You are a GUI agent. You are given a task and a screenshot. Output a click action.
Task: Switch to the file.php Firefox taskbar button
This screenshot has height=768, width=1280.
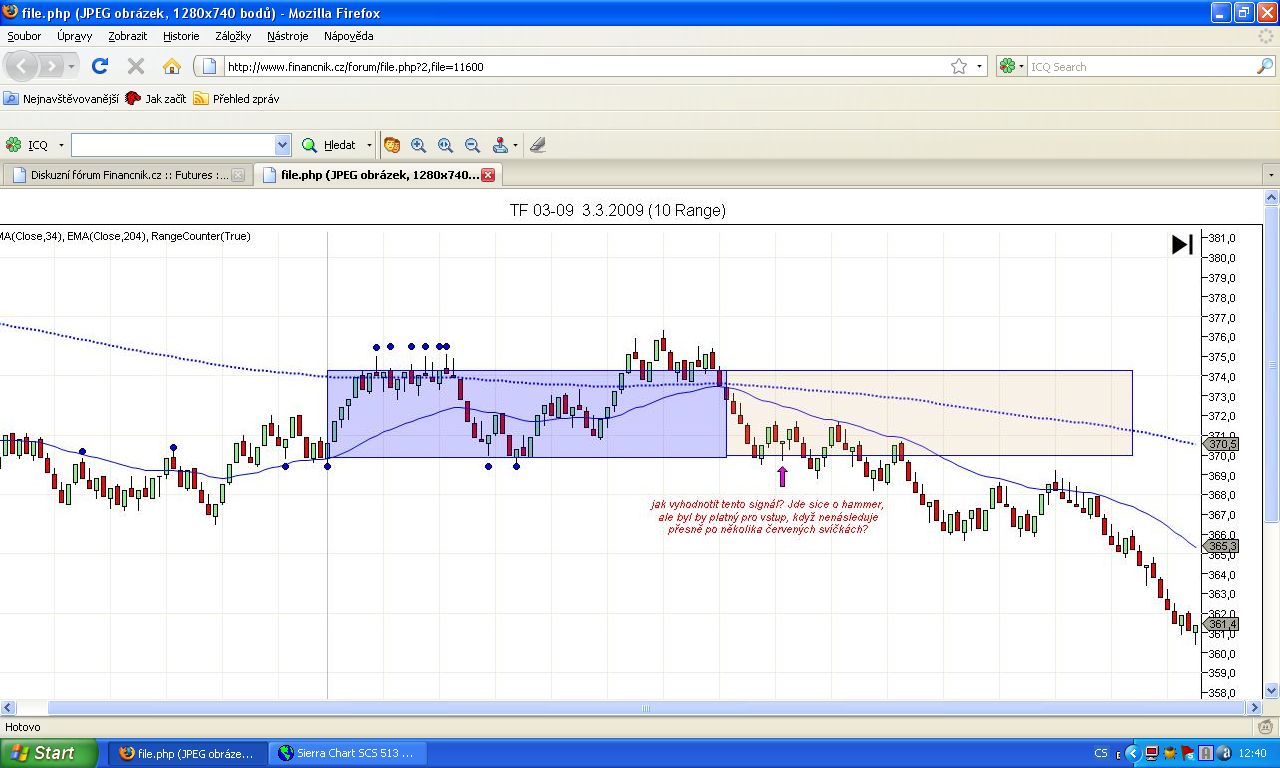(x=186, y=753)
